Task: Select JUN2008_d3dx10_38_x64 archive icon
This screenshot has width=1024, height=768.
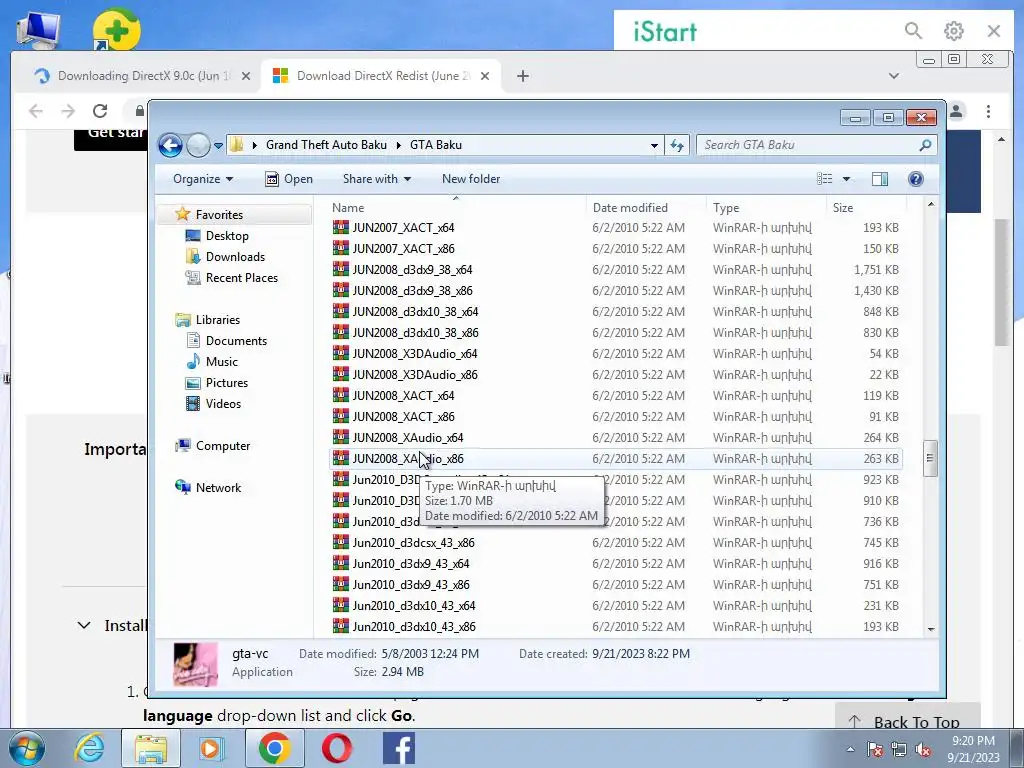Action: 341,312
